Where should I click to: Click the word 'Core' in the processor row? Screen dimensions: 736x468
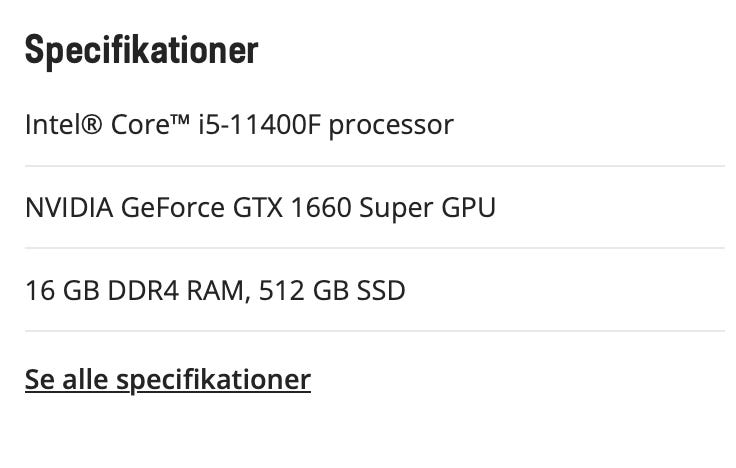tap(140, 125)
